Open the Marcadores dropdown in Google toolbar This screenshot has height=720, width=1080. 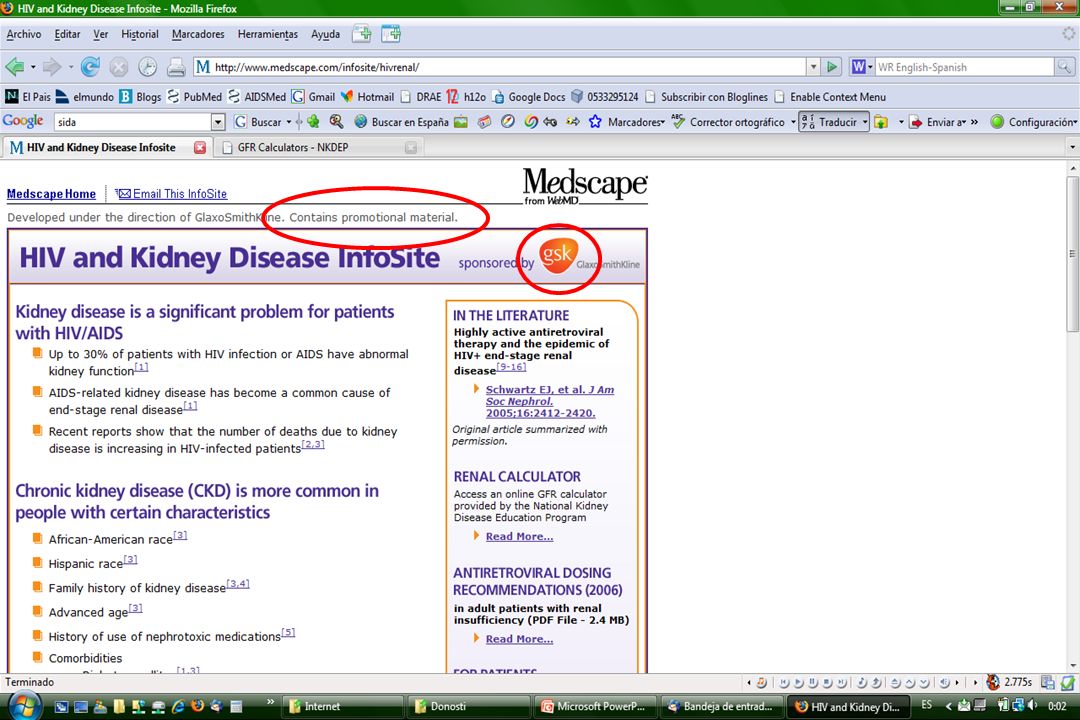click(x=636, y=122)
